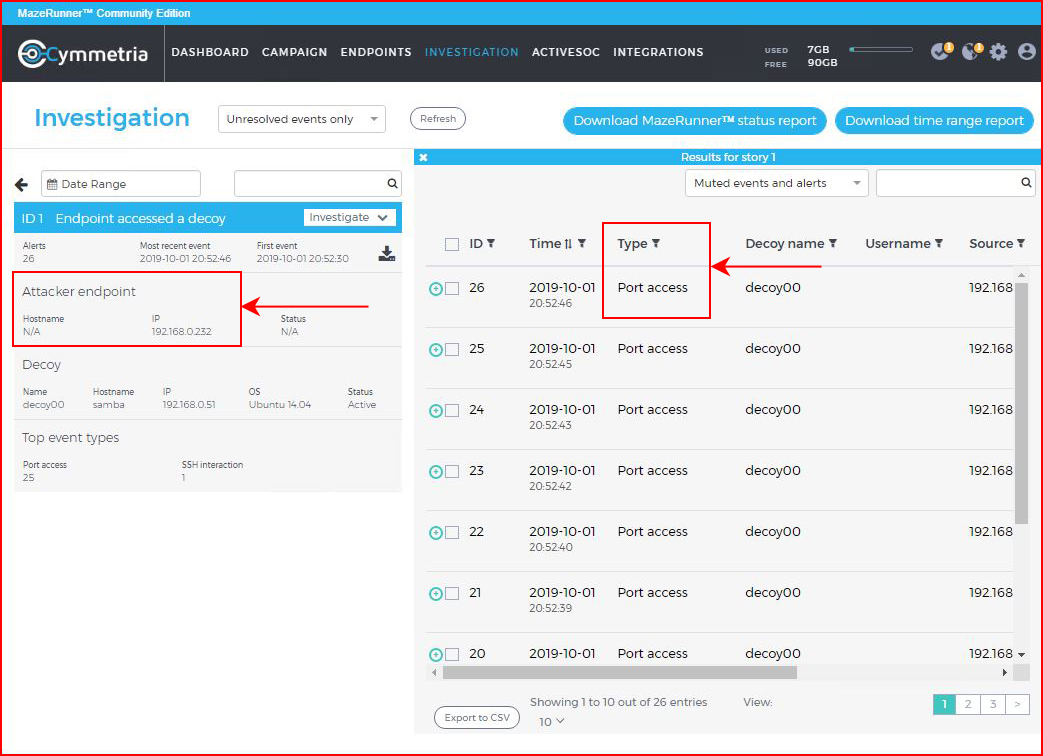This screenshot has height=756, width=1043.
Task: Open the Time column filter icon
Action: click(582, 243)
